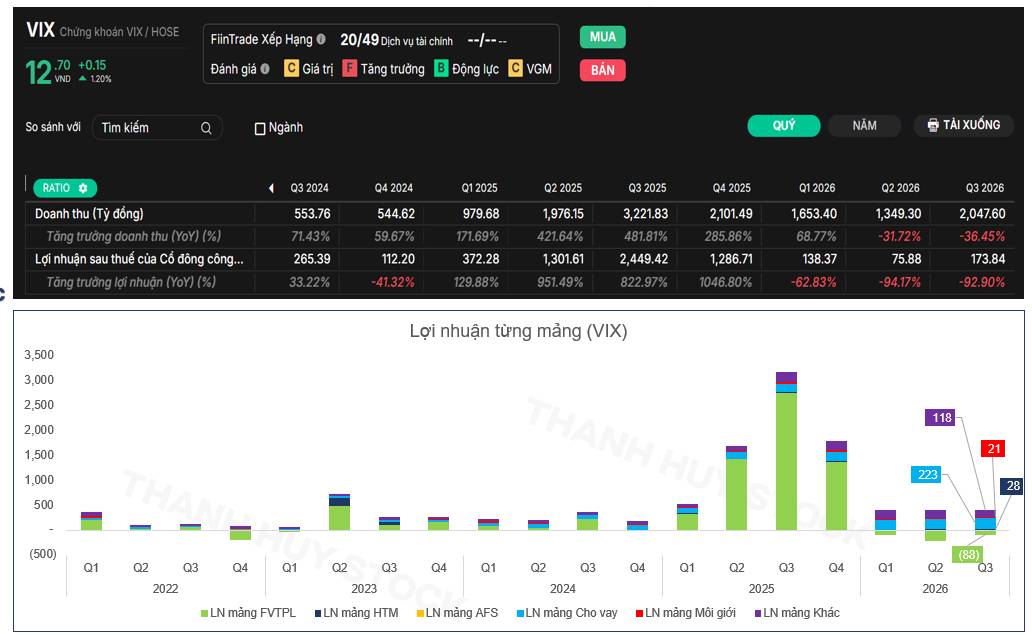Click the left arrow before Q3 2024
Screen dimensions: 1032x635
pos(271,188)
